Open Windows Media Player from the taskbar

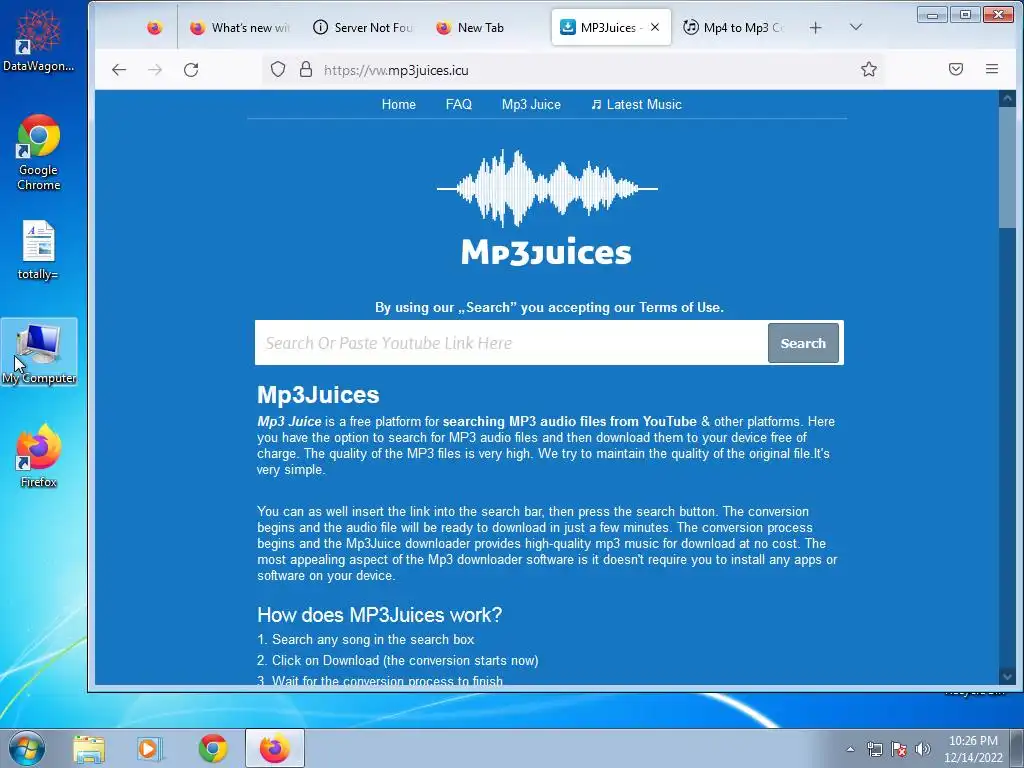click(150, 749)
